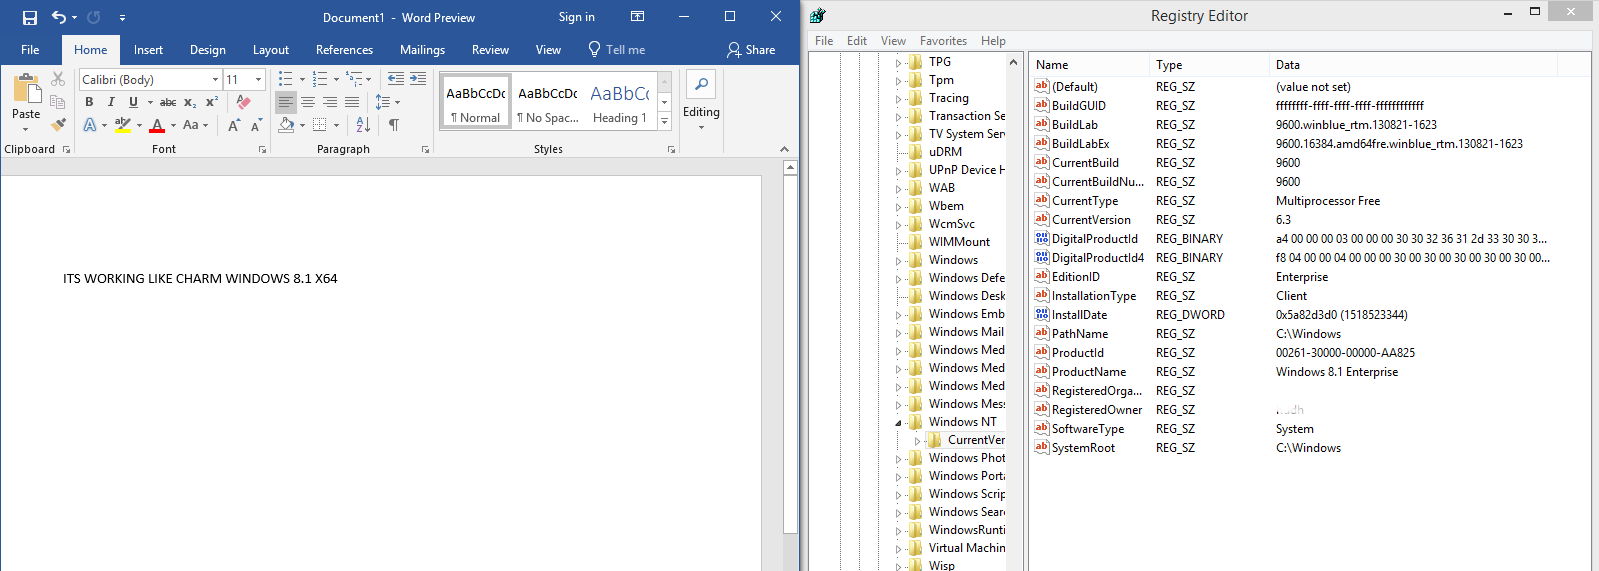Shrink font size with the smaller A icon

[256, 125]
